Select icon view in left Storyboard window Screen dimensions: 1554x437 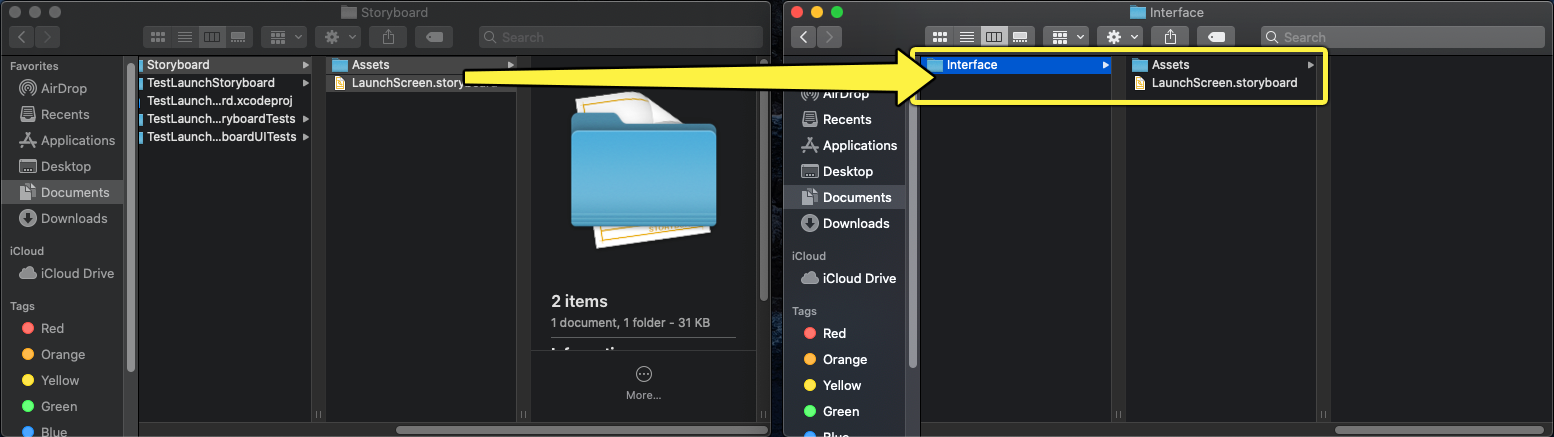click(x=157, y=37)
